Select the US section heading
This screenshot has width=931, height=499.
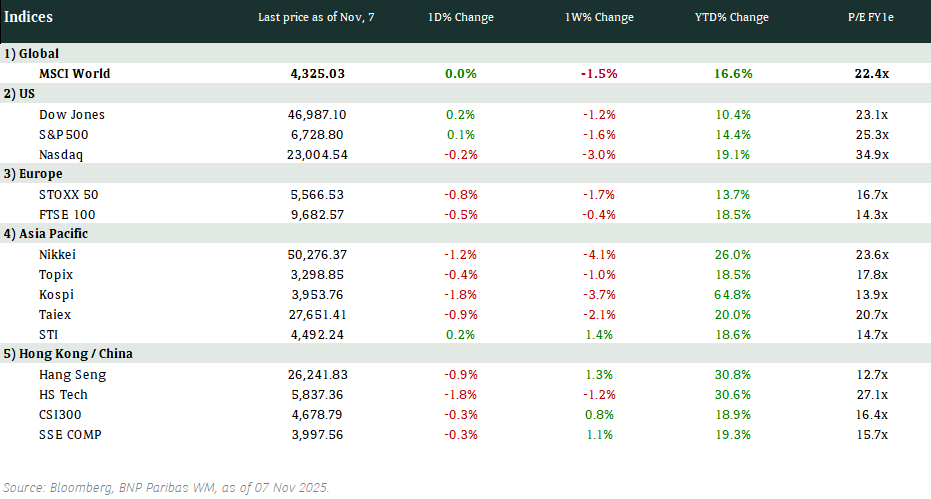tap(20, 94)
